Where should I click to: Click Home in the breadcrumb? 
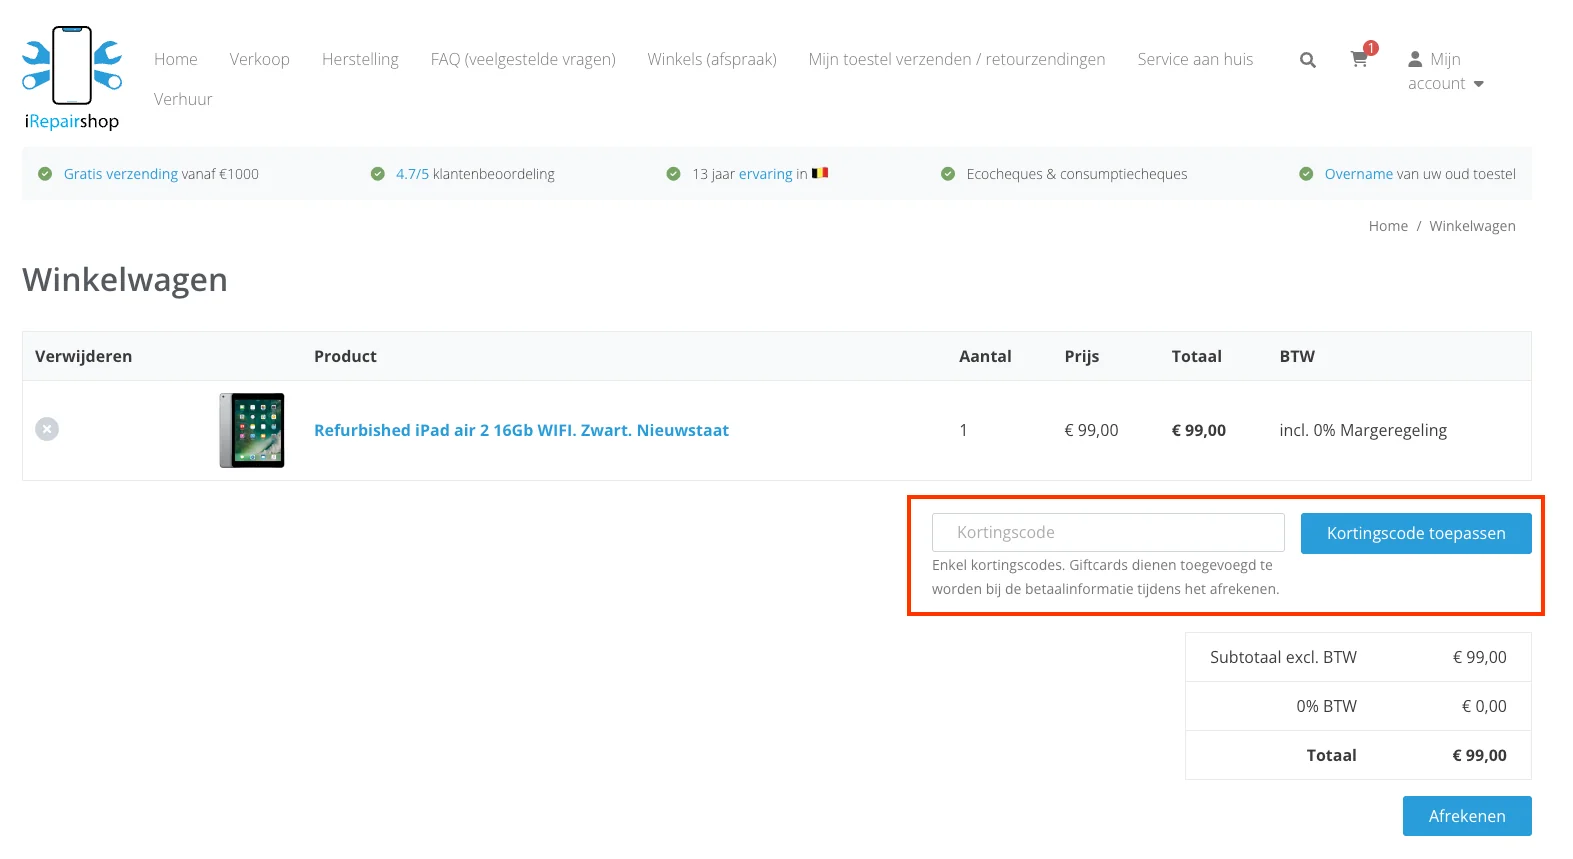(1388, 226)
